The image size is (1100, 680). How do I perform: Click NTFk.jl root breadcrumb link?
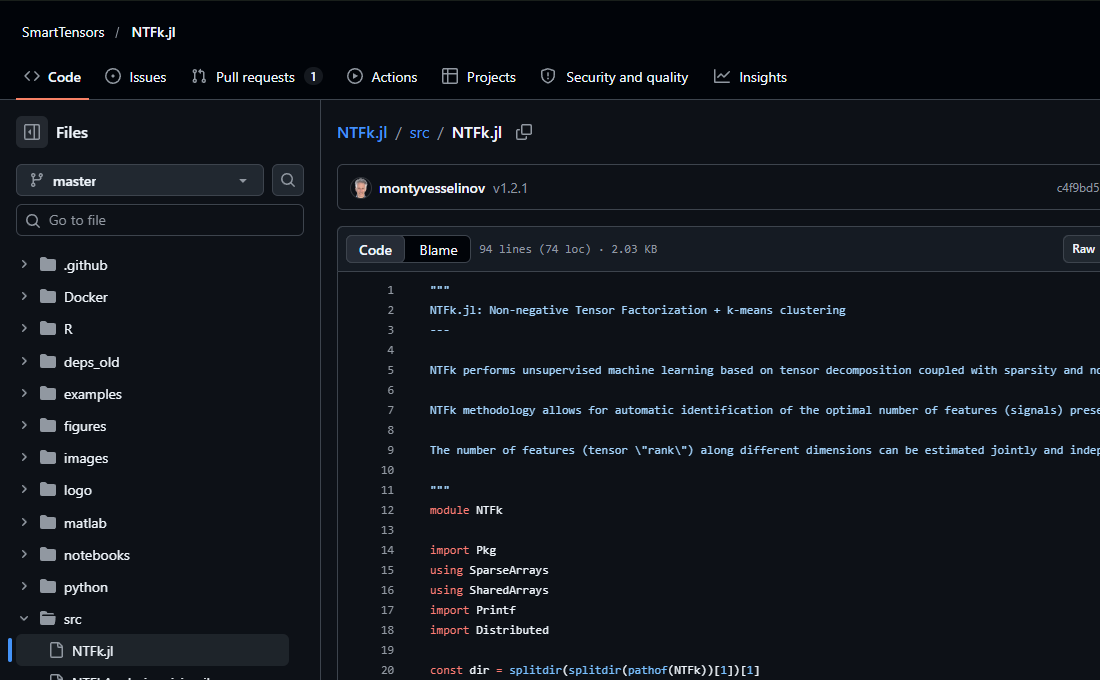coord(362,133)
